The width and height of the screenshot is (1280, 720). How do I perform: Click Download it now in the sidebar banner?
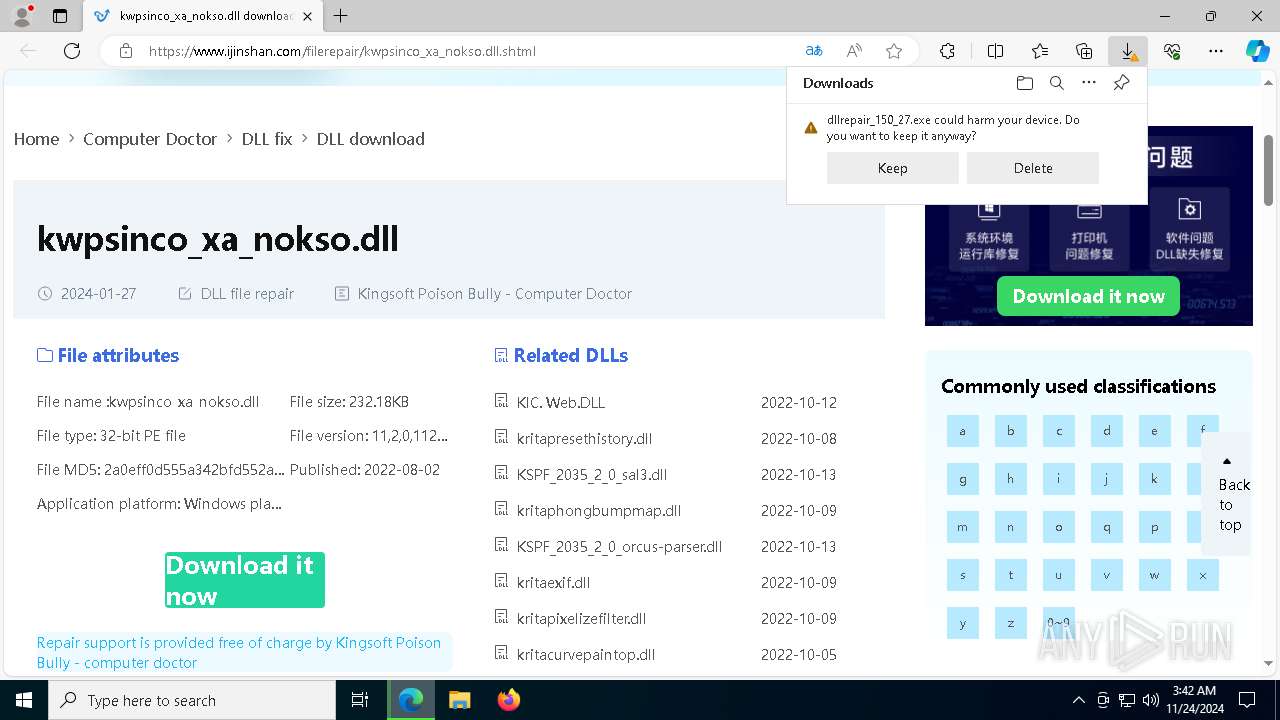point(1088,296)
